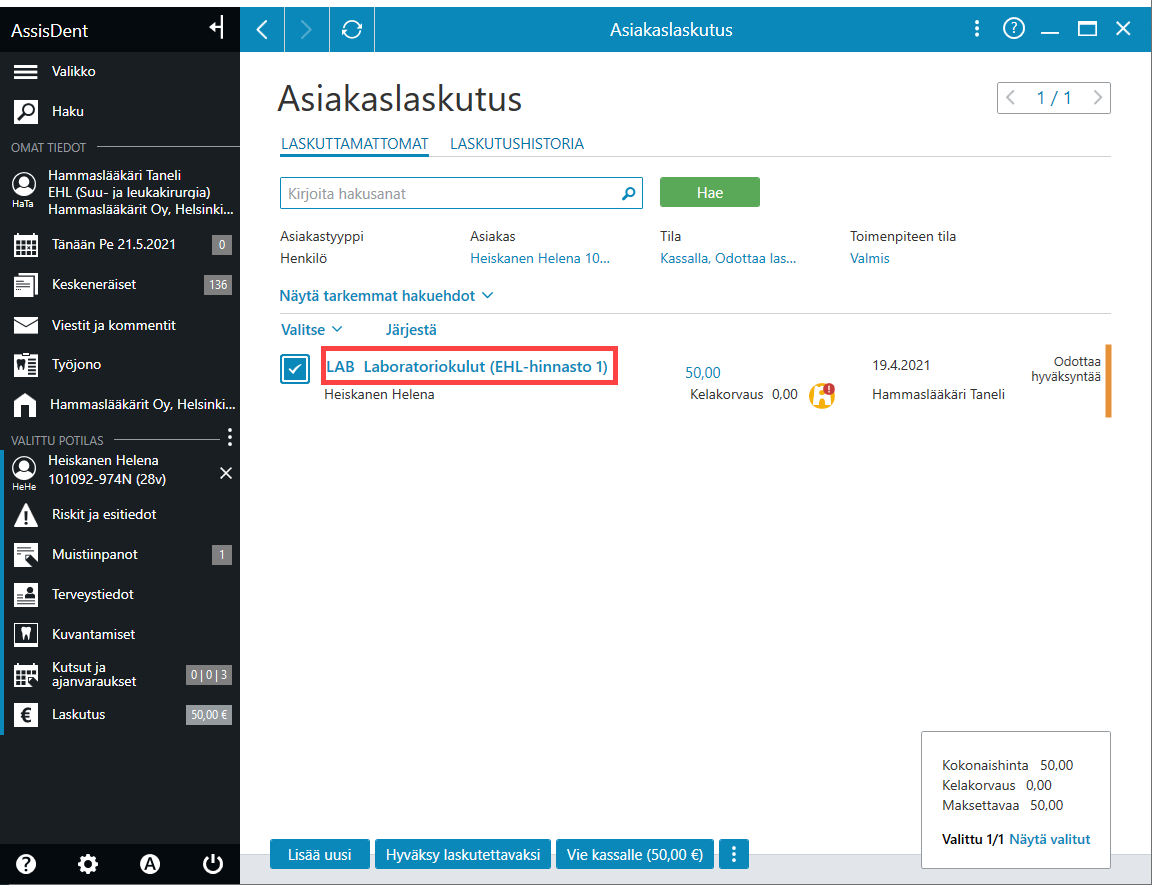This screenshot has height=885, width=1152.
Task: Click Asiakas filter Heiskanen Helena
Action: point(540,259)
